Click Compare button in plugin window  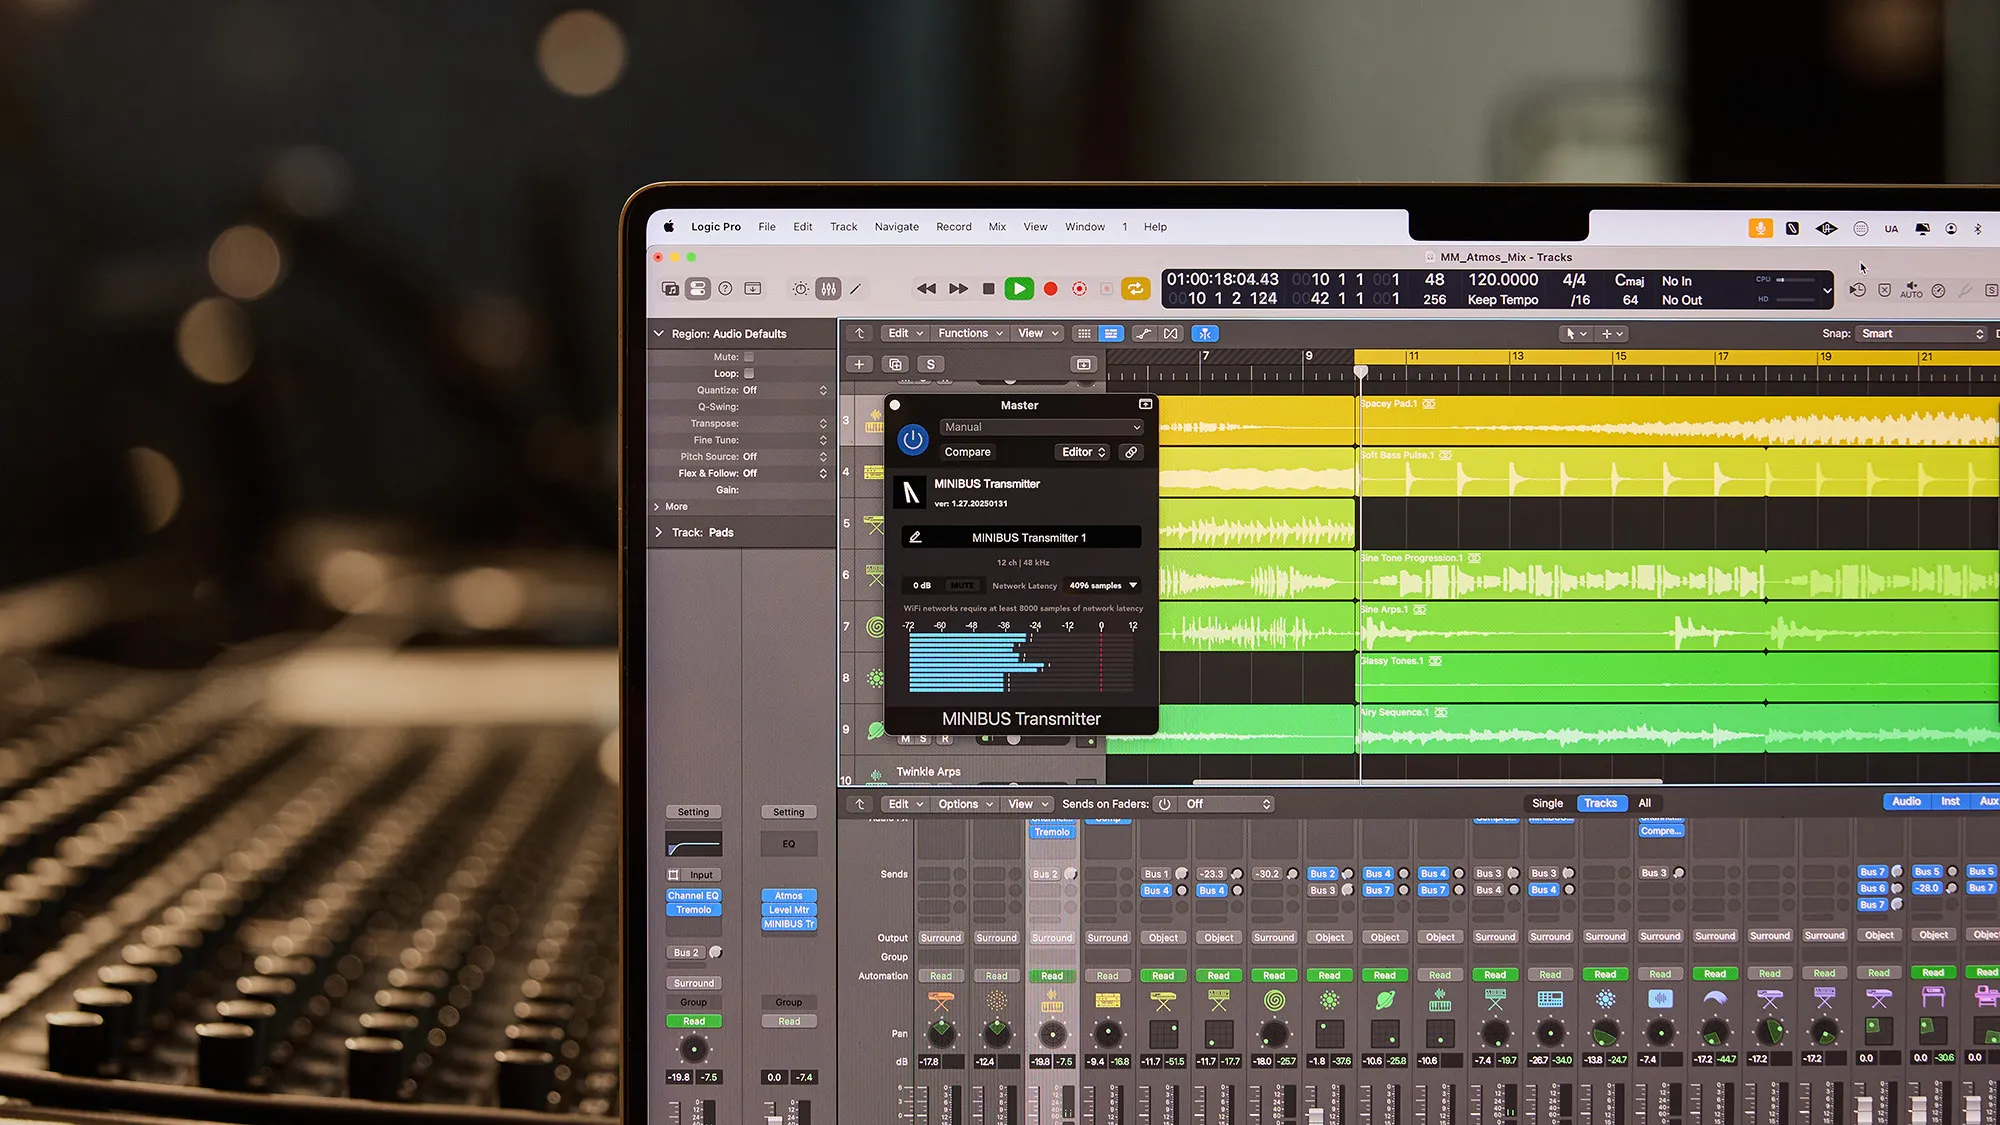pos(967,452)
